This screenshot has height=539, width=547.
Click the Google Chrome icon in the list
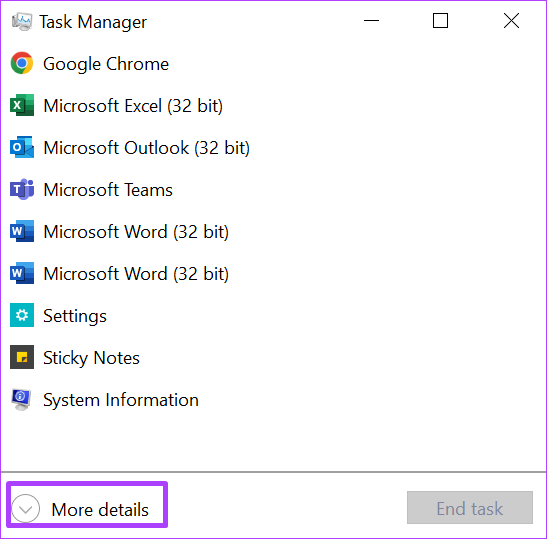click(x=22, y=63)
